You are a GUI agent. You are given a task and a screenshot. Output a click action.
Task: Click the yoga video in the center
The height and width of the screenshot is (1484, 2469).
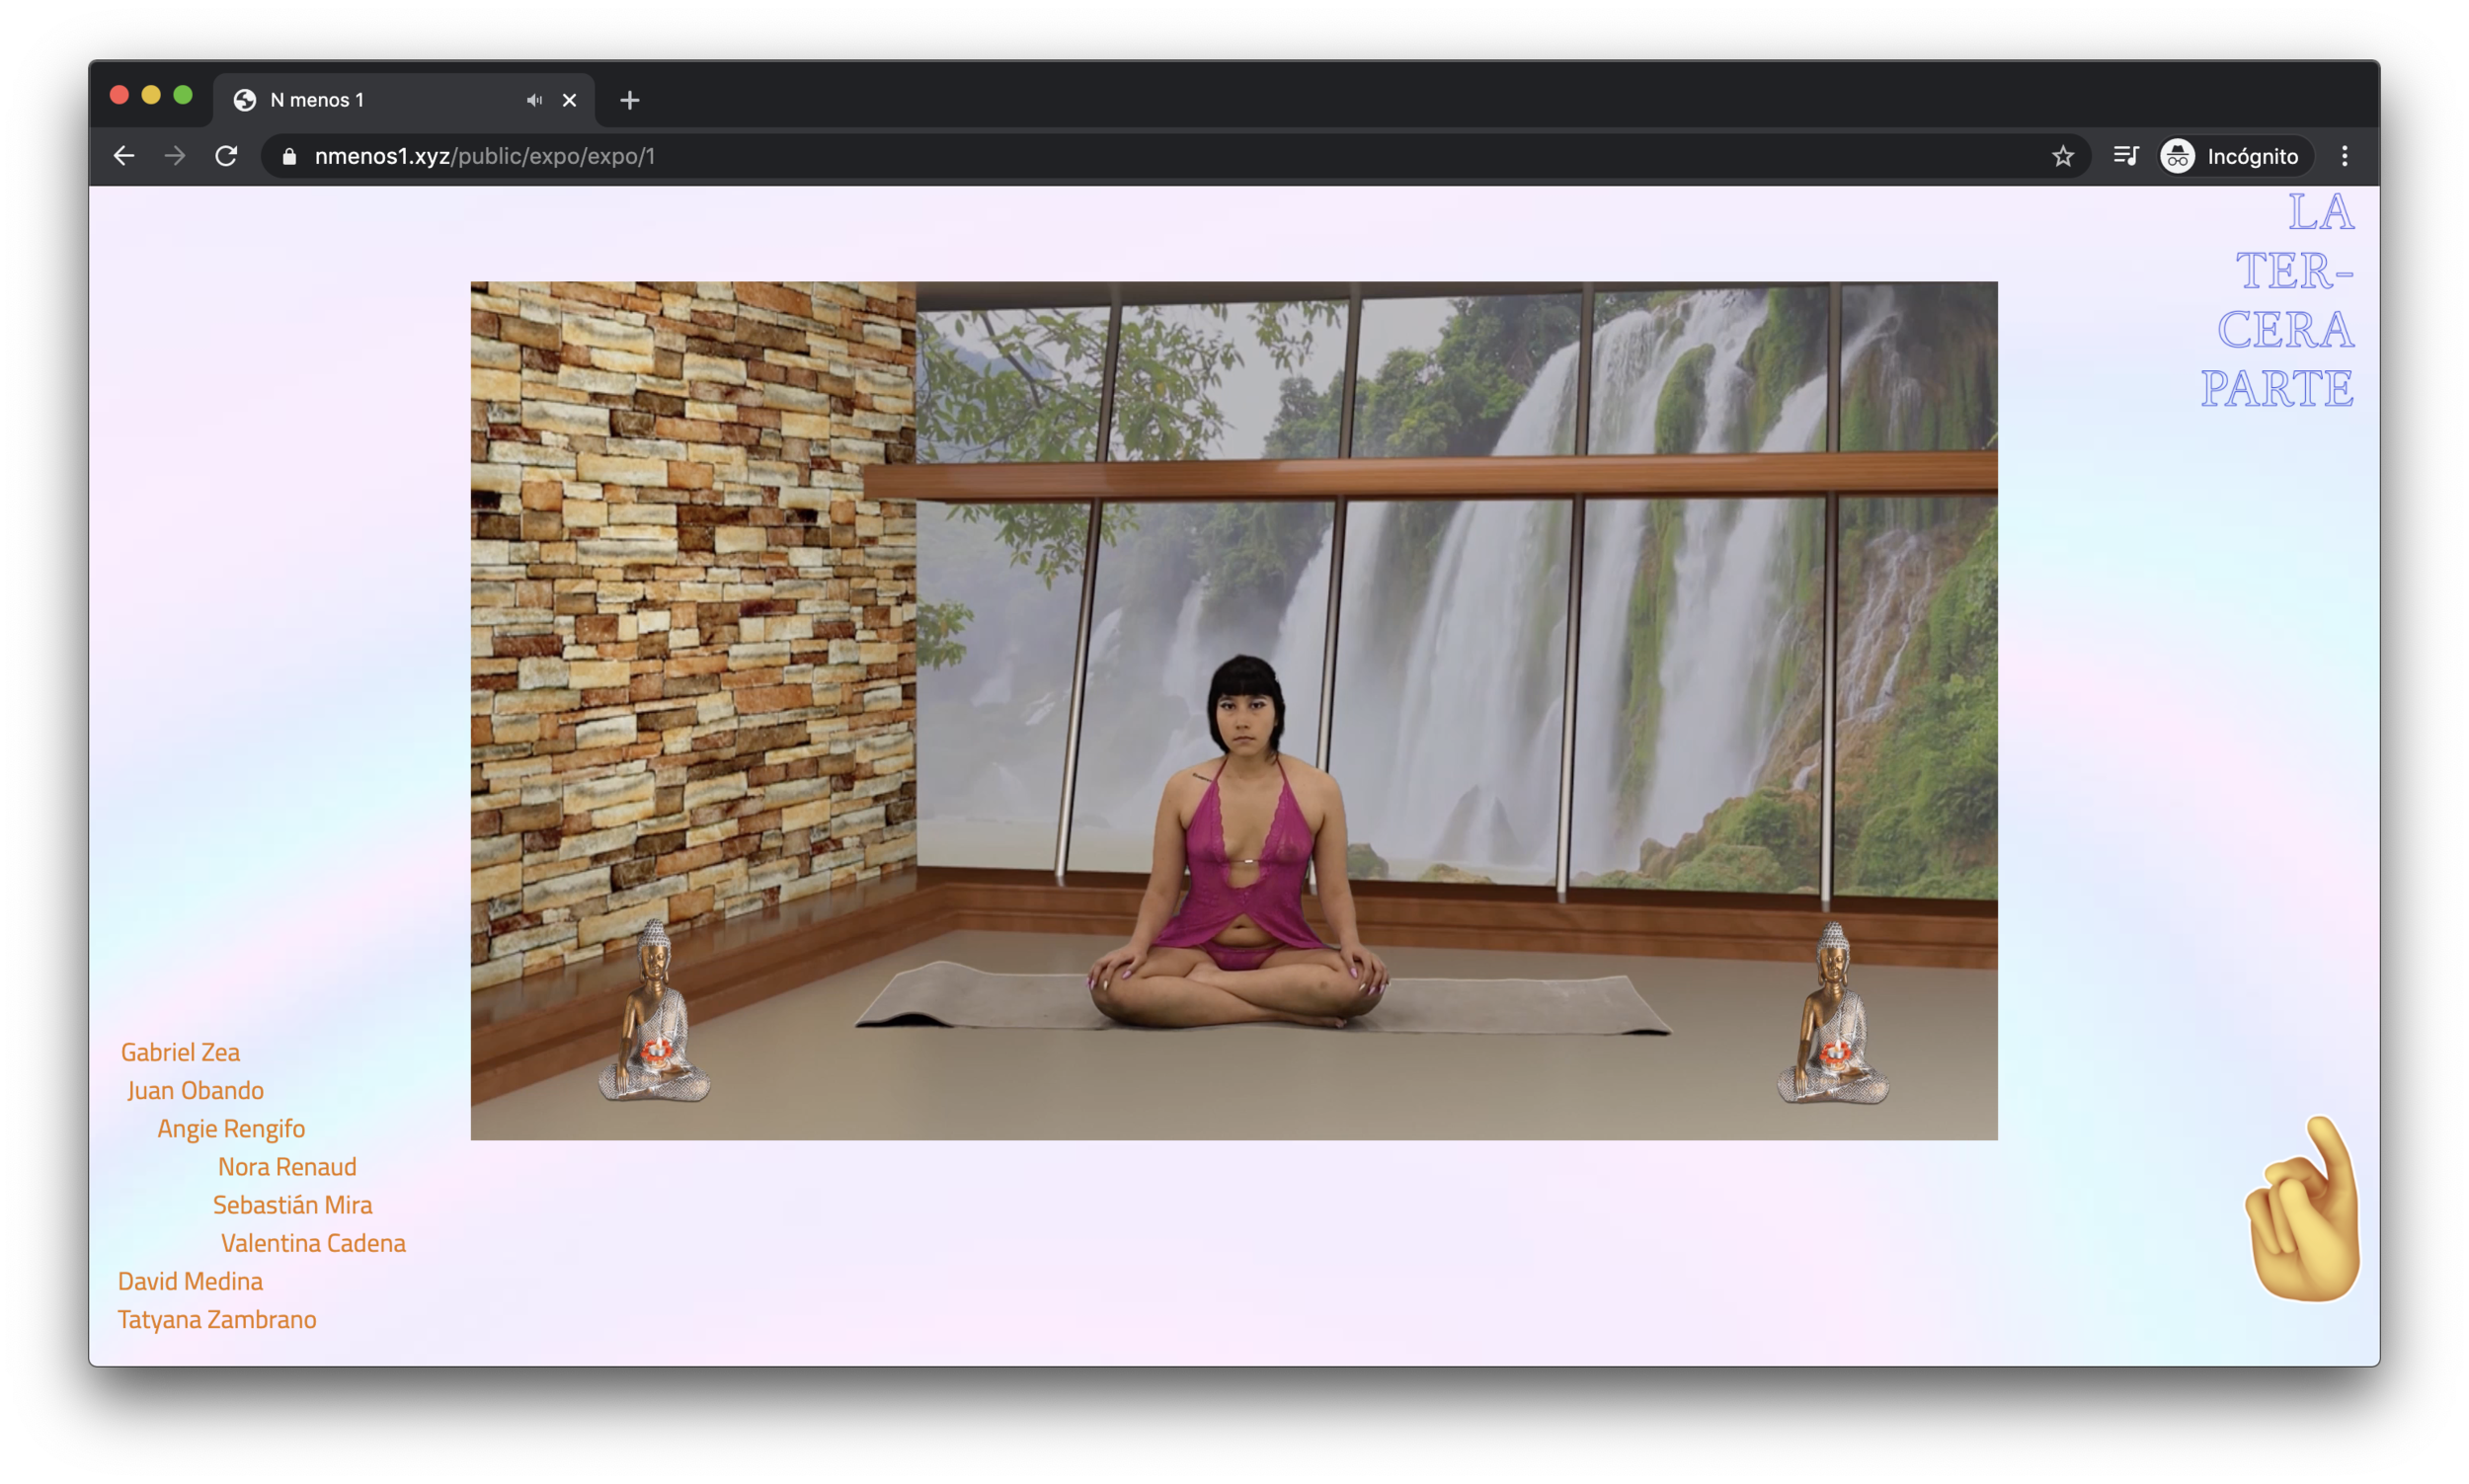(1234, 710)
